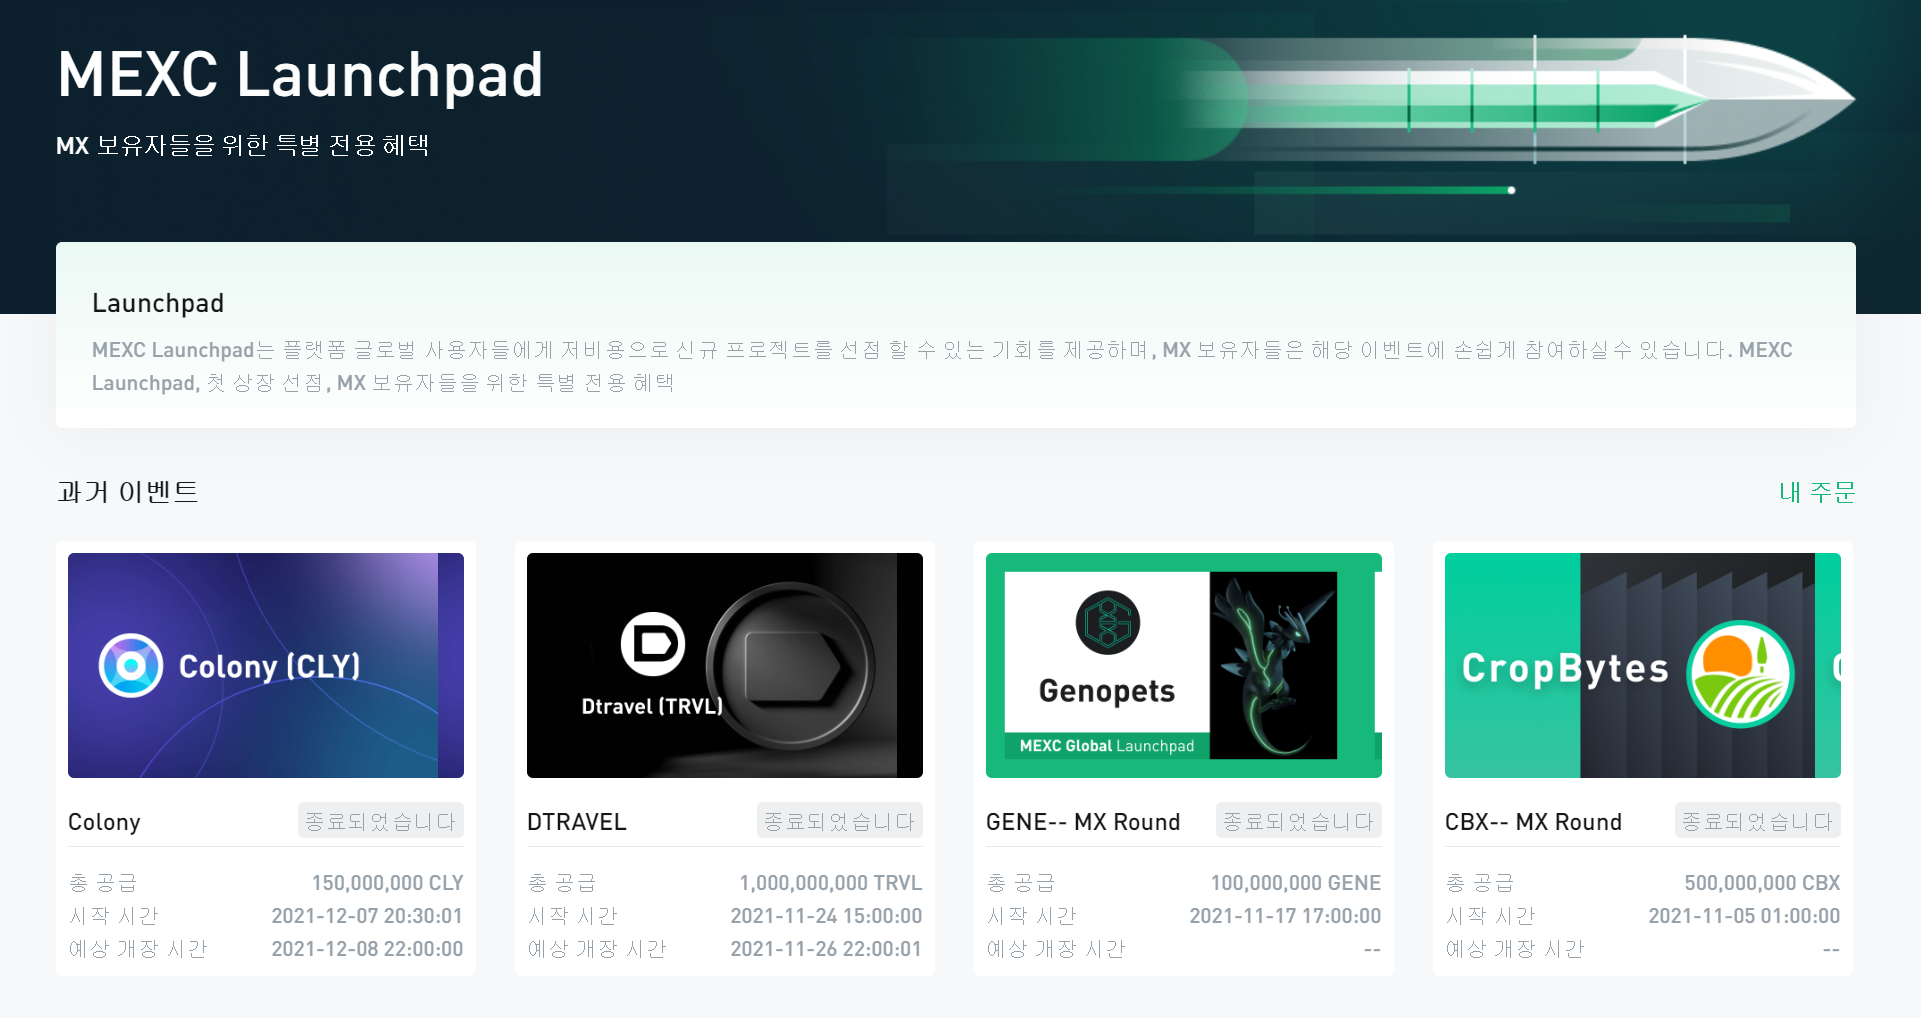
Task: Open the Genopets launchpad banner
Action: click(1184, 665)
